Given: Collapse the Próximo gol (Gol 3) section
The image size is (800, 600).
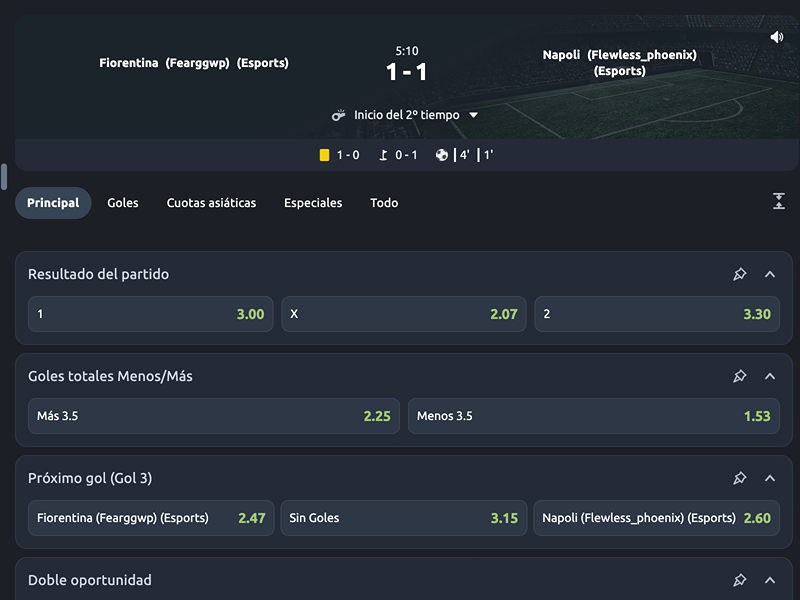Looking at the screenshot, I should pyautogui.click(x=770, y=478).
